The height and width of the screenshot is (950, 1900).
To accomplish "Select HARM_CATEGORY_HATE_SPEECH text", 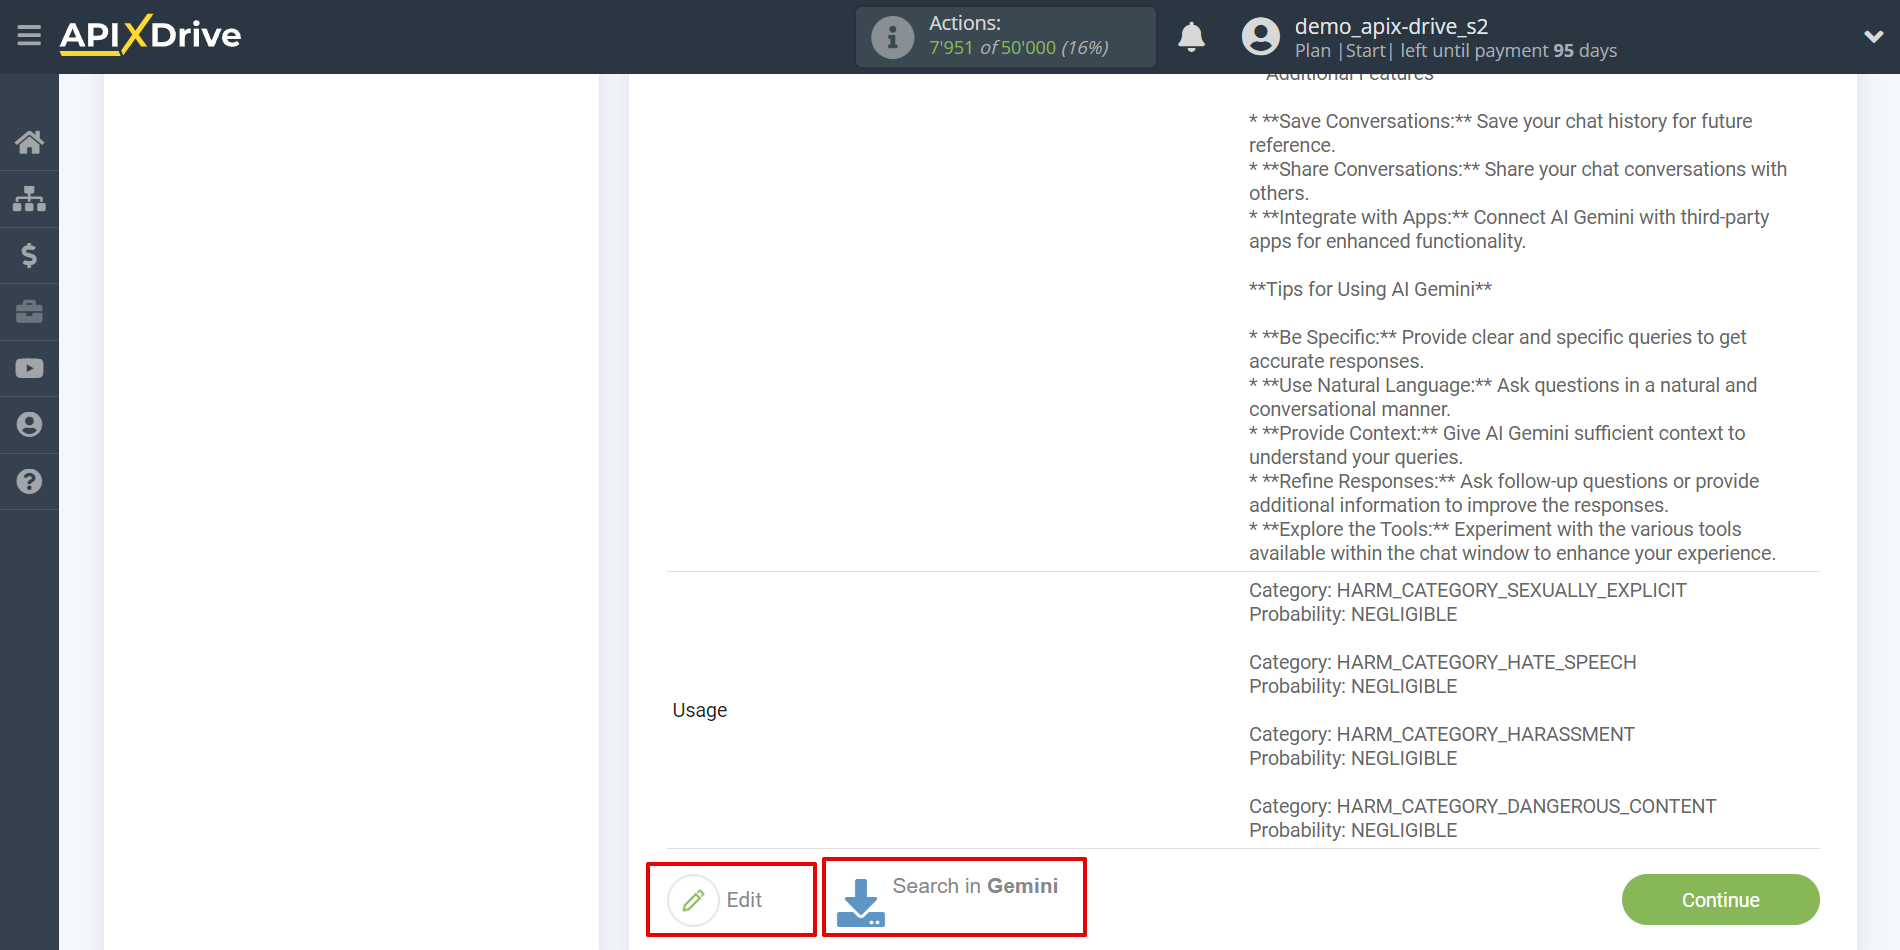I will (x=1486, y=662).
